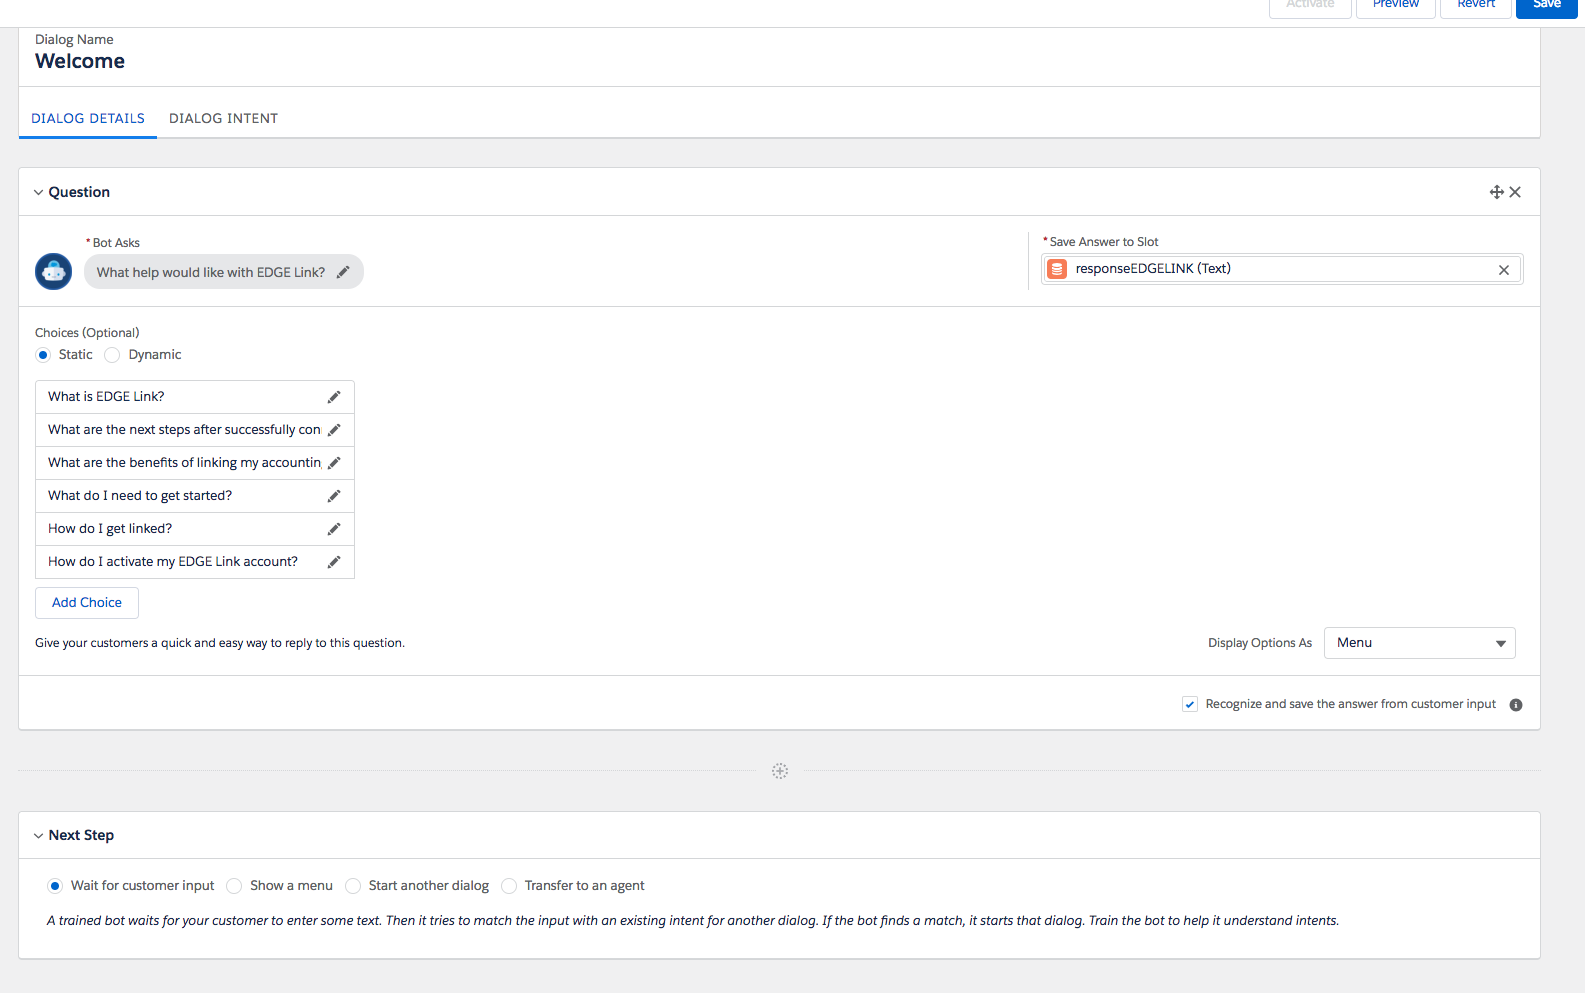The height and width of the screenshot is (993, 1585).
Task: Edit the 'What do I need to get started?' choice
Action: 334,496
